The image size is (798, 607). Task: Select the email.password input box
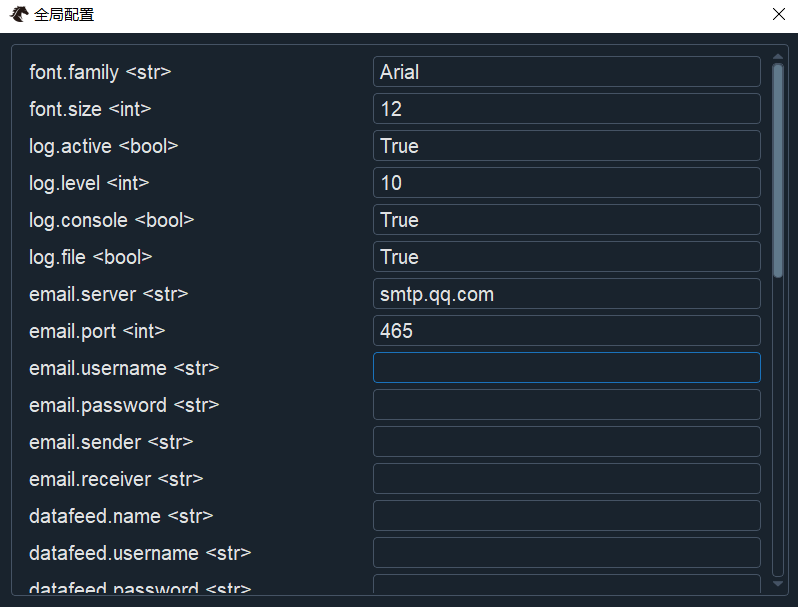click(566, 405)
